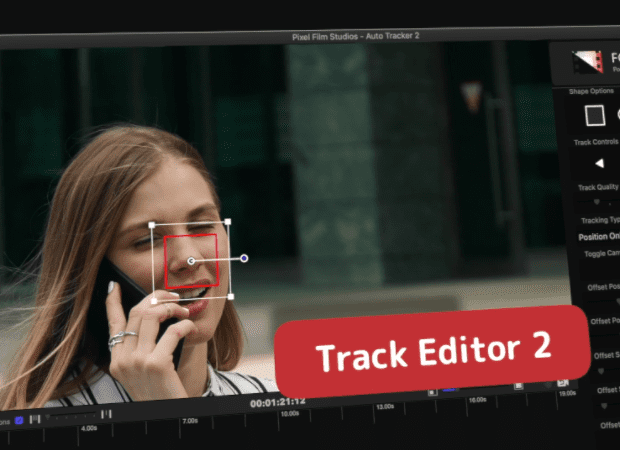This screenshot has width=620, height=450.
Task: Click the red inner tracking box
Action: 191,261
